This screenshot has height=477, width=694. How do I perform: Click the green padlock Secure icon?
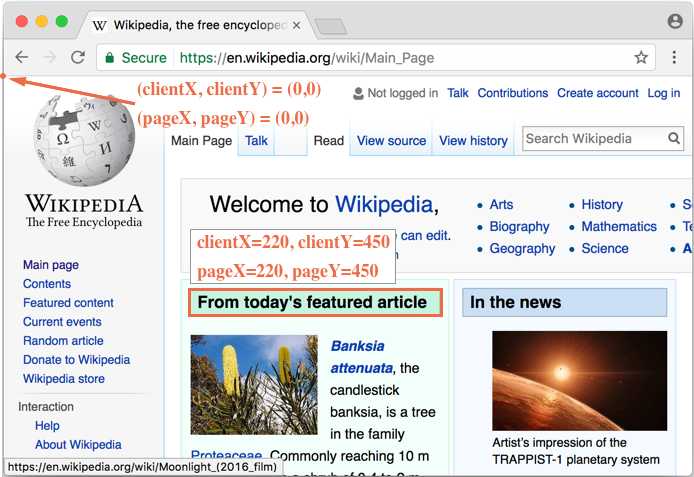[x=109, y=58]
